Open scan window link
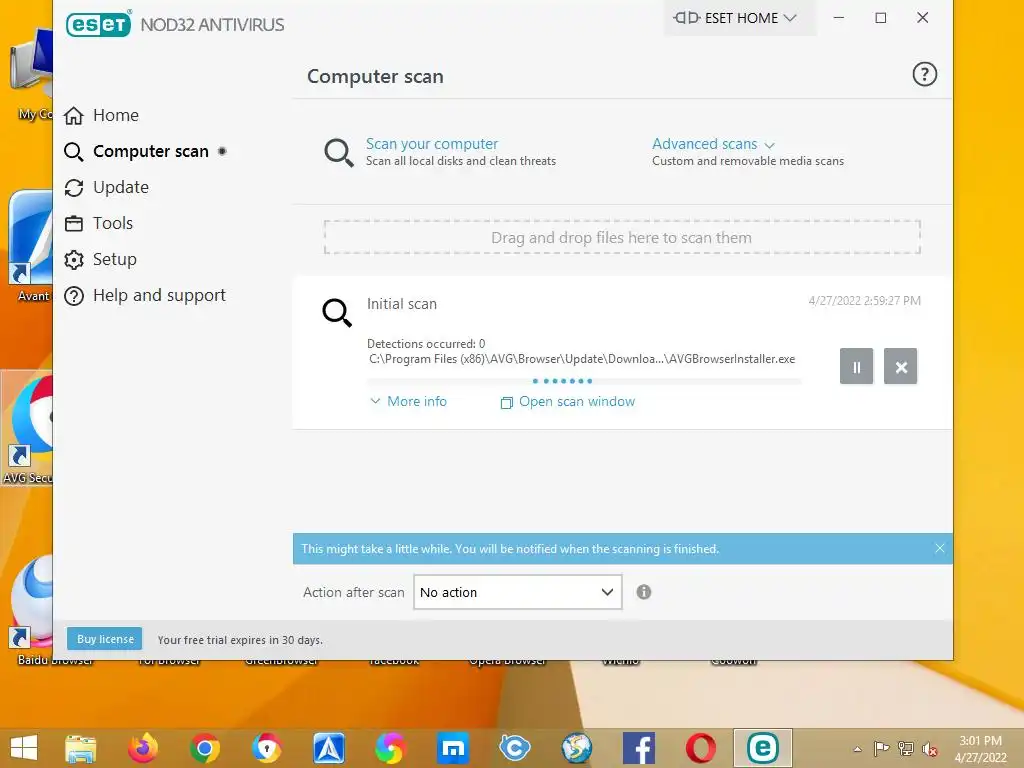 point(568,402)
